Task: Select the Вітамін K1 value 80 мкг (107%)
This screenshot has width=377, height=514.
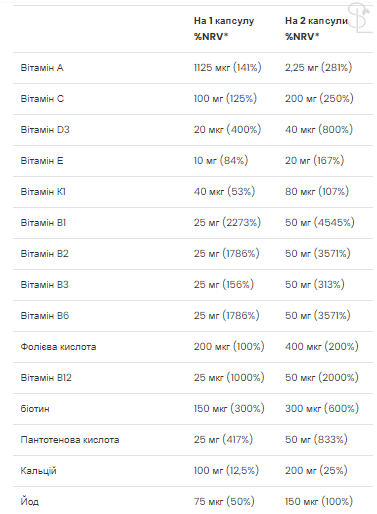Action: point(317,192)
